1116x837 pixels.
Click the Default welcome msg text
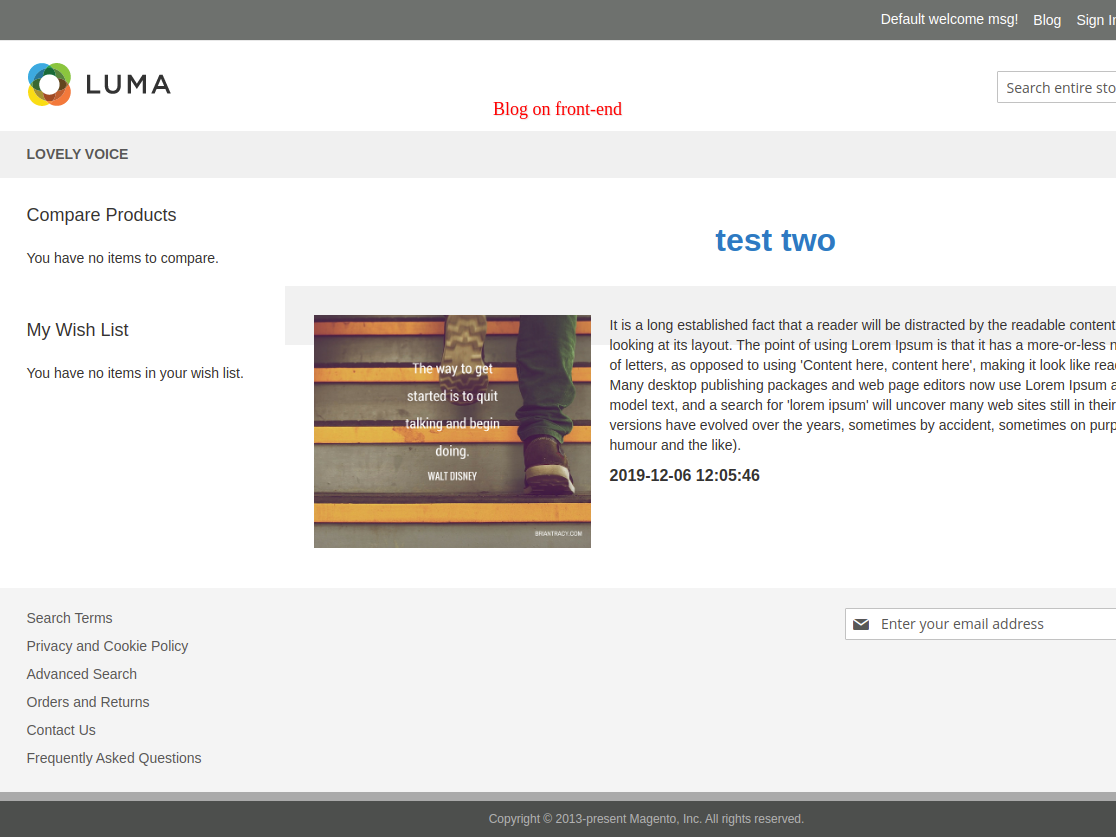tap(949, 19)
